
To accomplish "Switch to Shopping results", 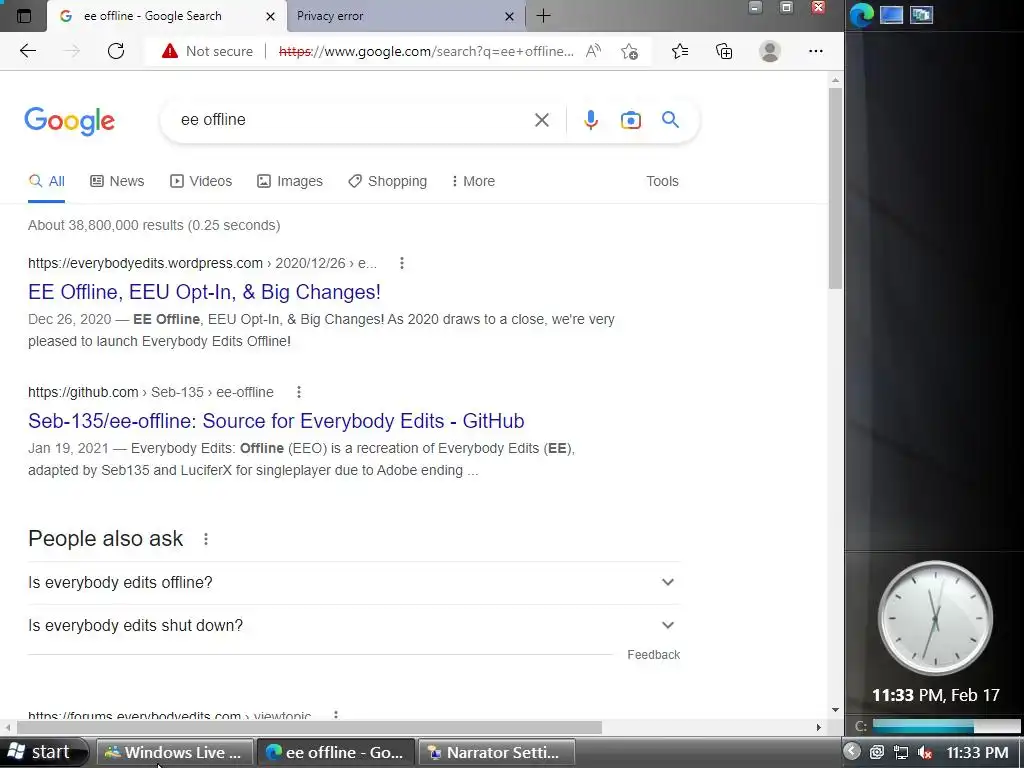I will pyautogui.click(x=387, y=182).
